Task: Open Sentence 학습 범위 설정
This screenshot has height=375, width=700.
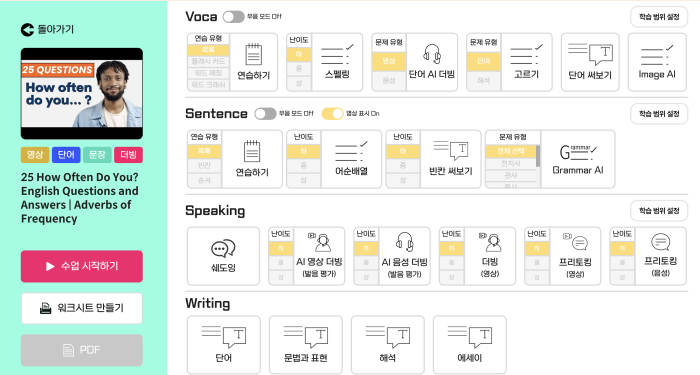Action: coord(659,114)
